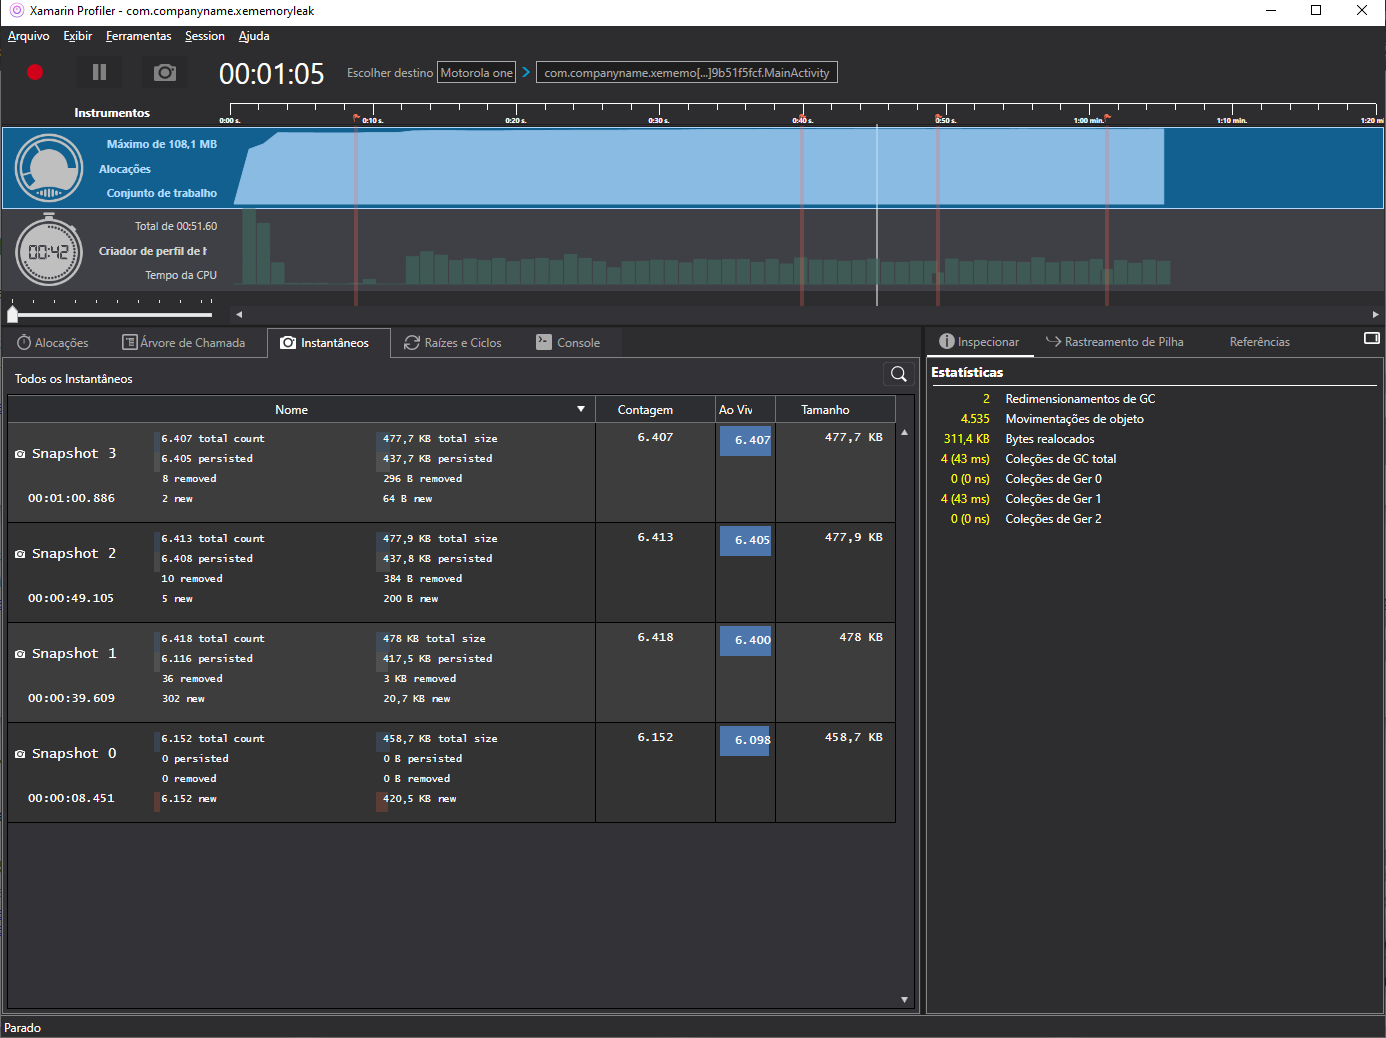Open search with the magnifier icon

pyautogui.click(x=897, y=374)
